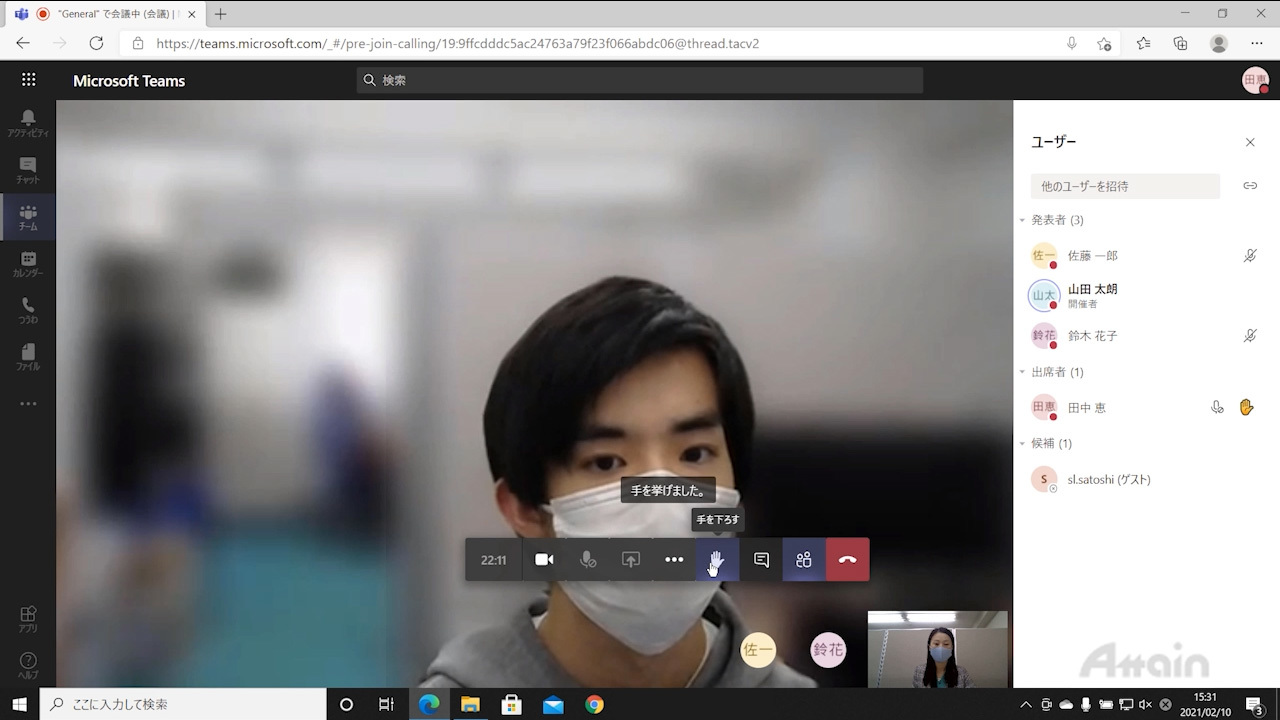Screen dimensions: 1280x720
Task: Open the Activity feed in sidebar
Action: click(x=28, y=123)
